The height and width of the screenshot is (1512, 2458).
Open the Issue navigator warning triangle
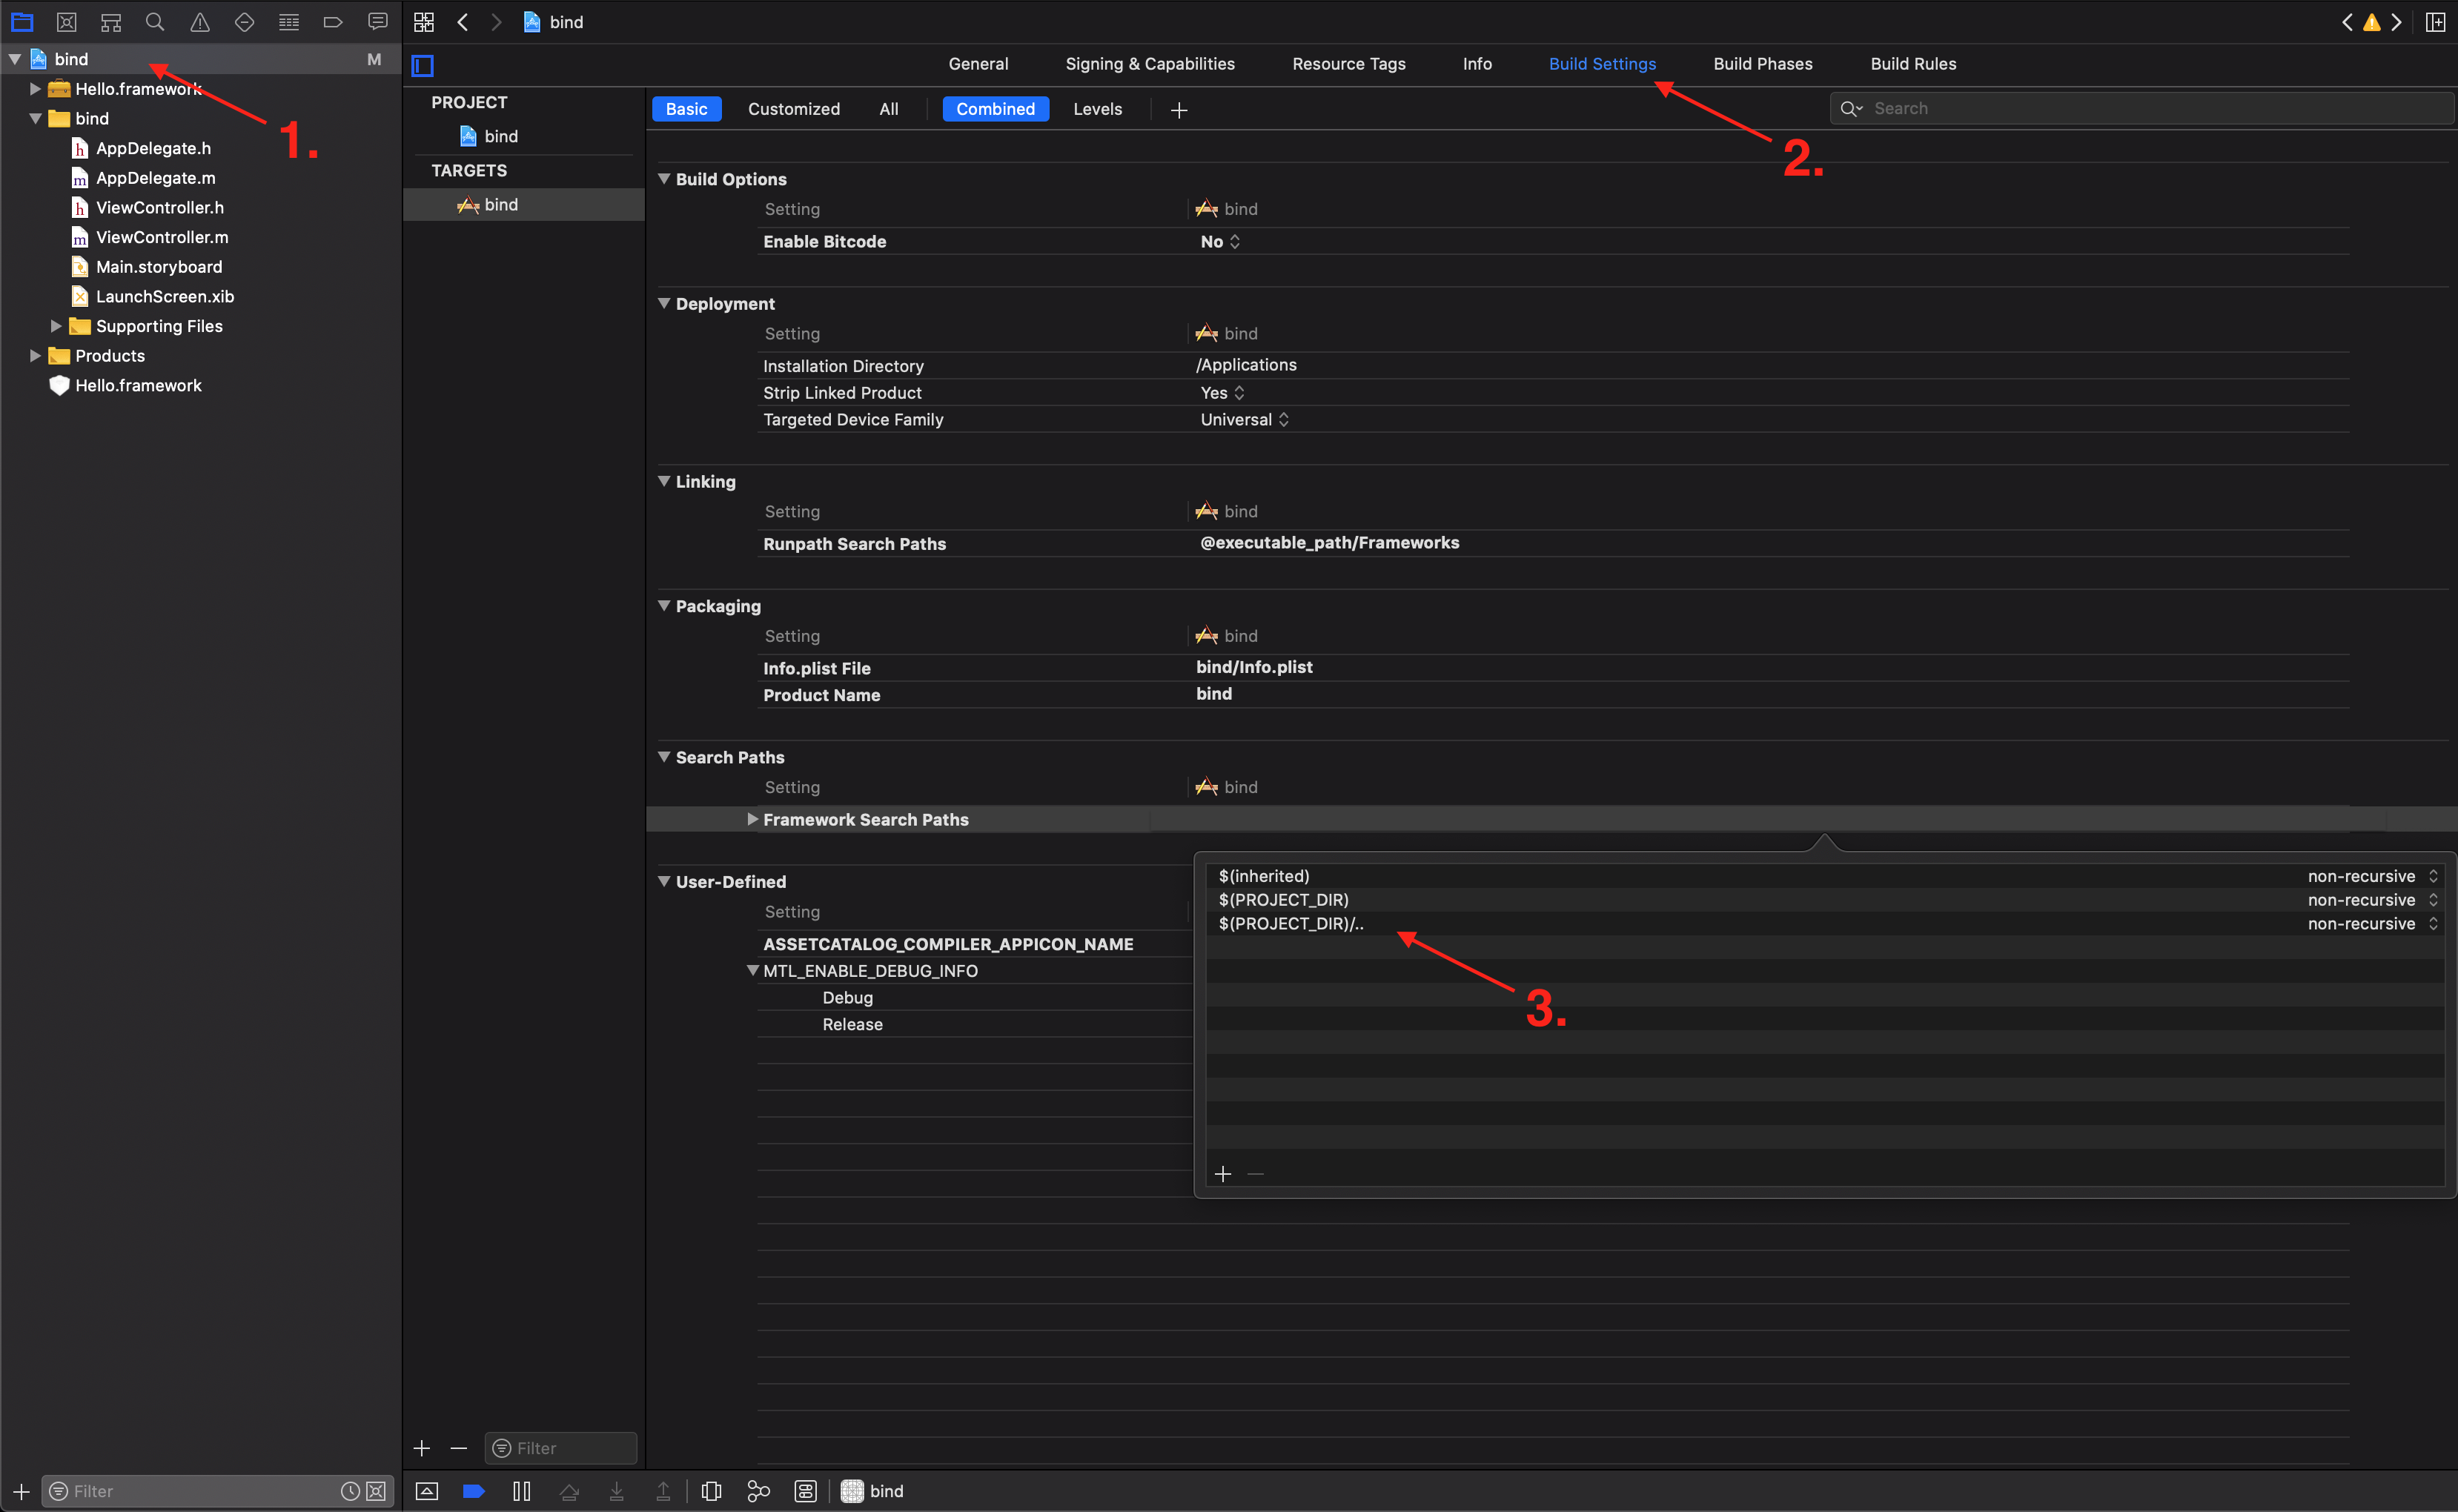199,21
